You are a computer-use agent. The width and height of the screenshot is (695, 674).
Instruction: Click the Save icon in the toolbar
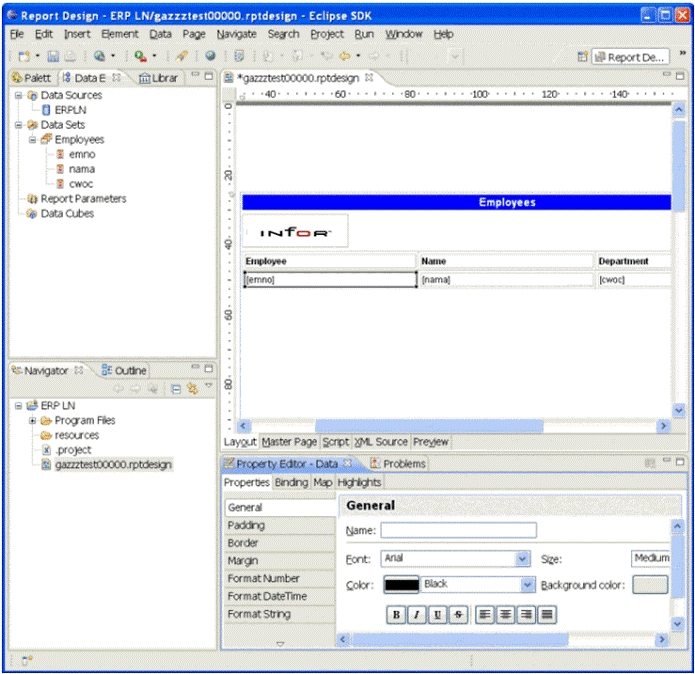[53, 57]
